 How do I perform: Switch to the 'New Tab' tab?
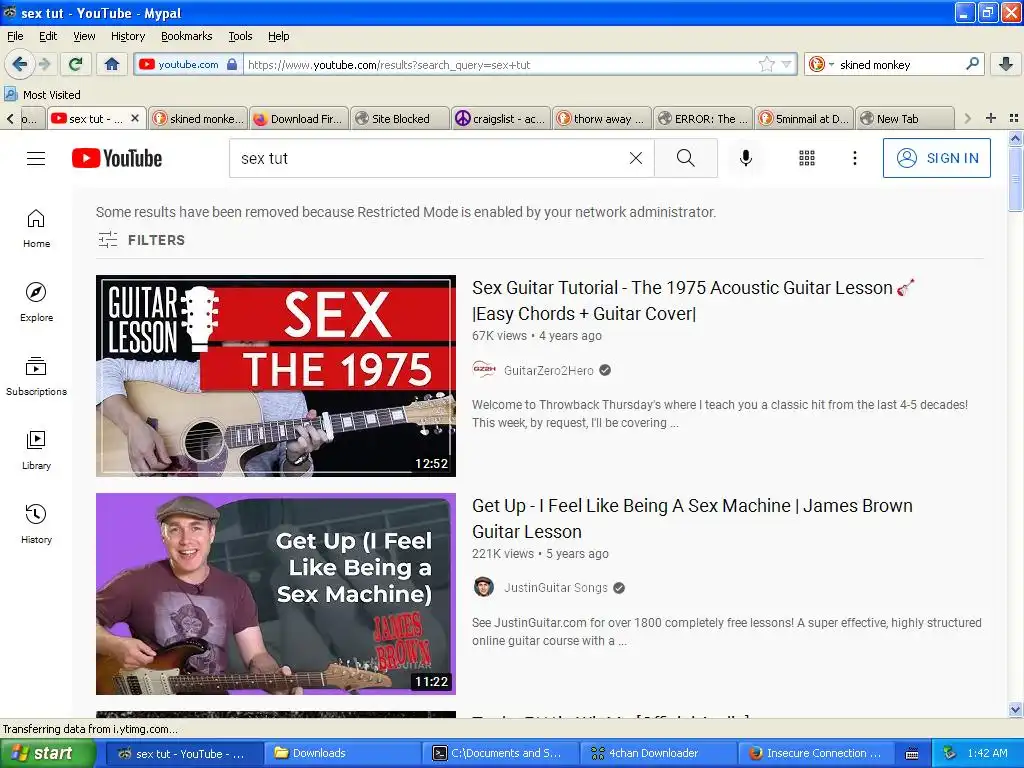pyautogui.click(x=904, y=119)
